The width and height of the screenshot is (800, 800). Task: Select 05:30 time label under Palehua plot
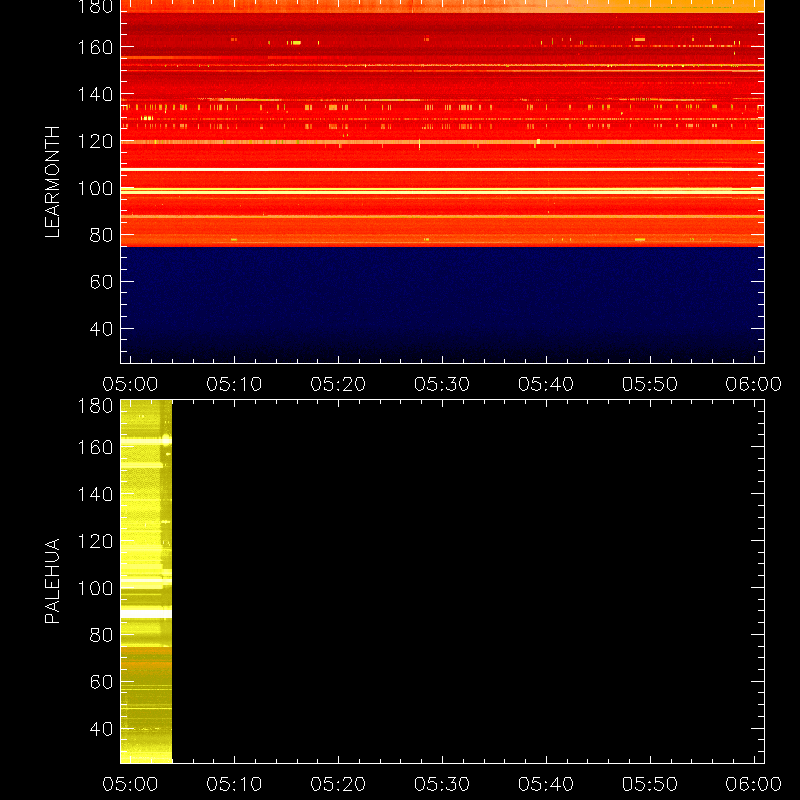442,784
